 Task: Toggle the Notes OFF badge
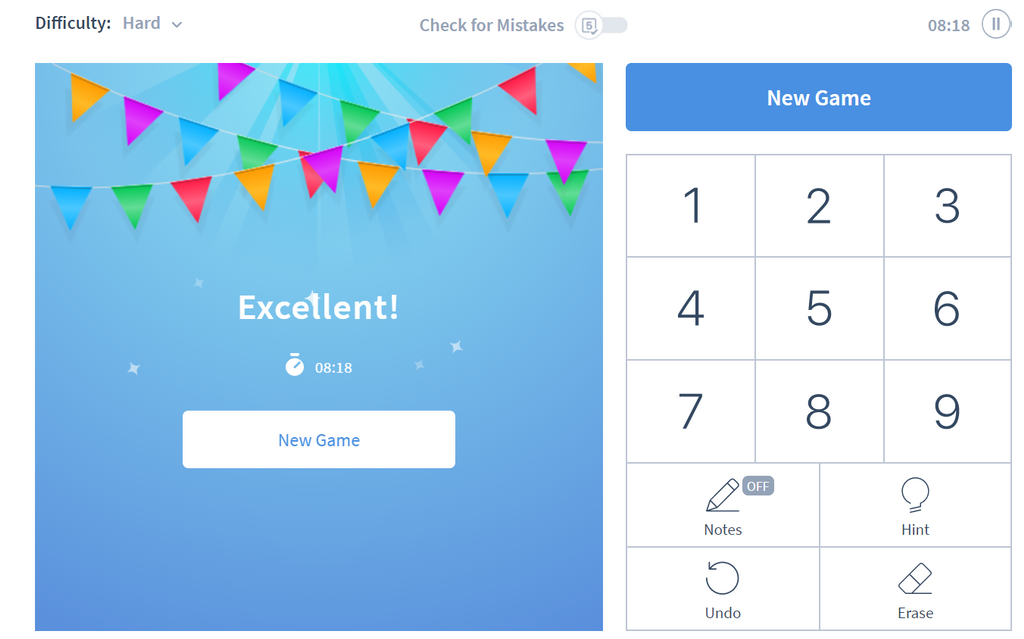click(x=758, y=486)
